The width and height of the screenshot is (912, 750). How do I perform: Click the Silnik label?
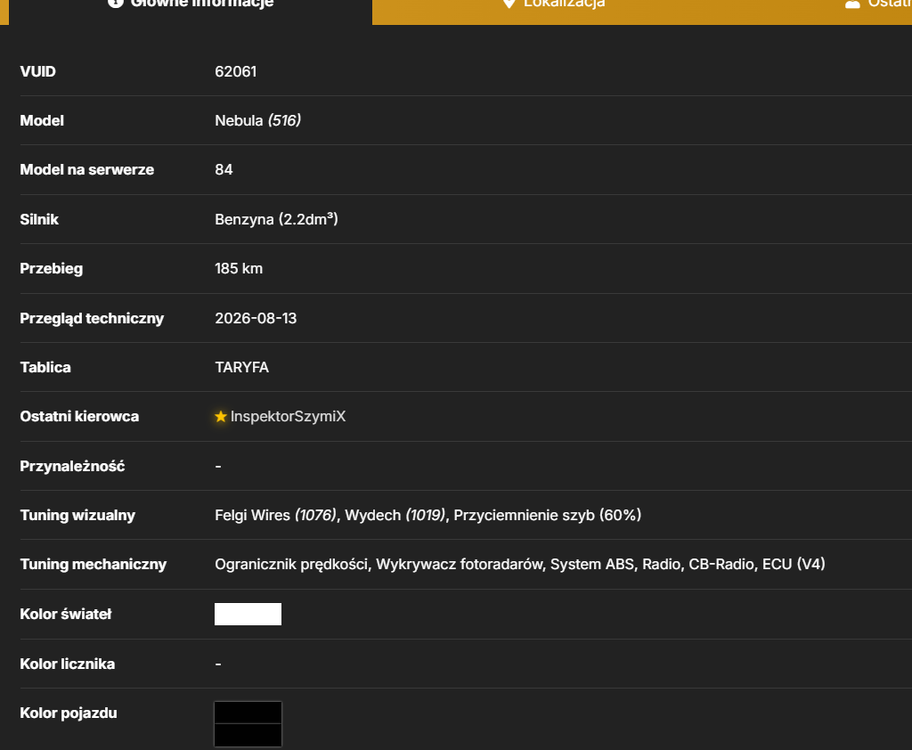click(39, 219)
